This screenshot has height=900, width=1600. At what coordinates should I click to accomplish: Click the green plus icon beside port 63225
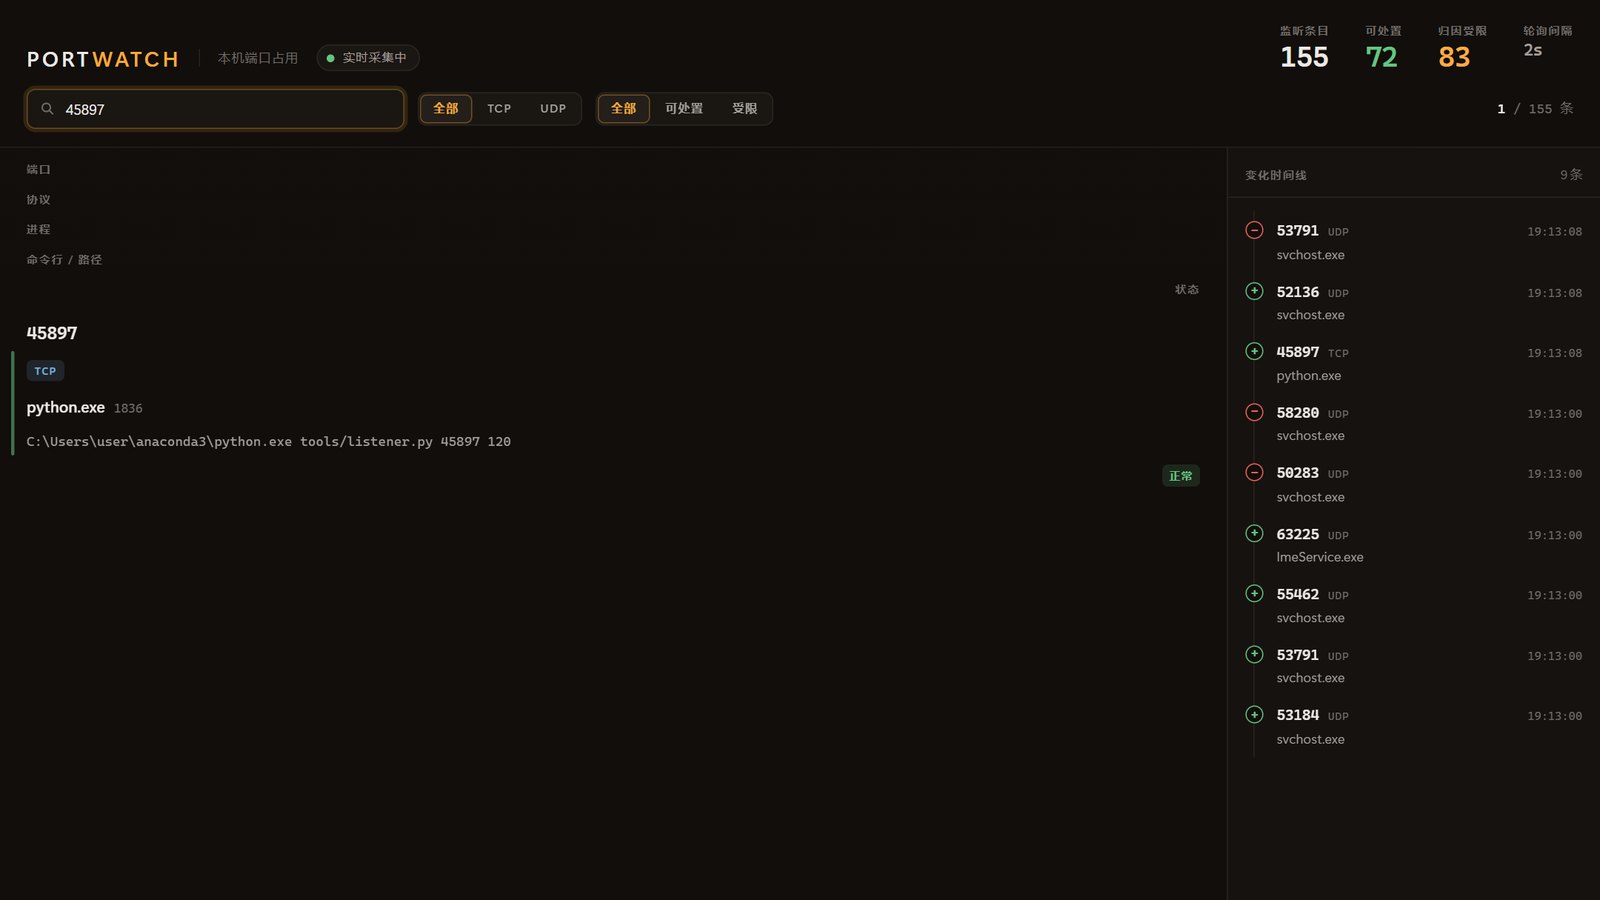coord(1254,533)
